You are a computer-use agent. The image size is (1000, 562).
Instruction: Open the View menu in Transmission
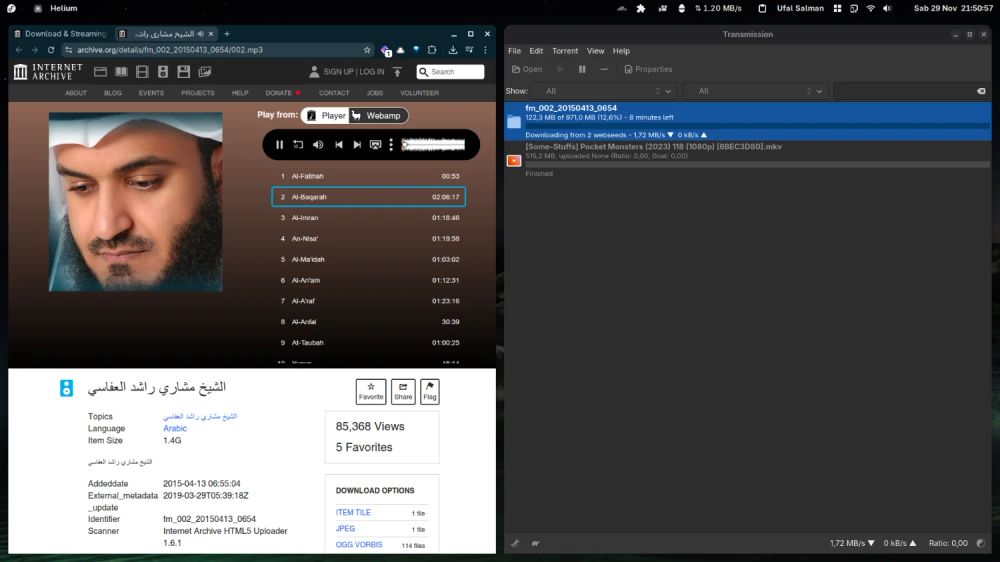[596, 51]
